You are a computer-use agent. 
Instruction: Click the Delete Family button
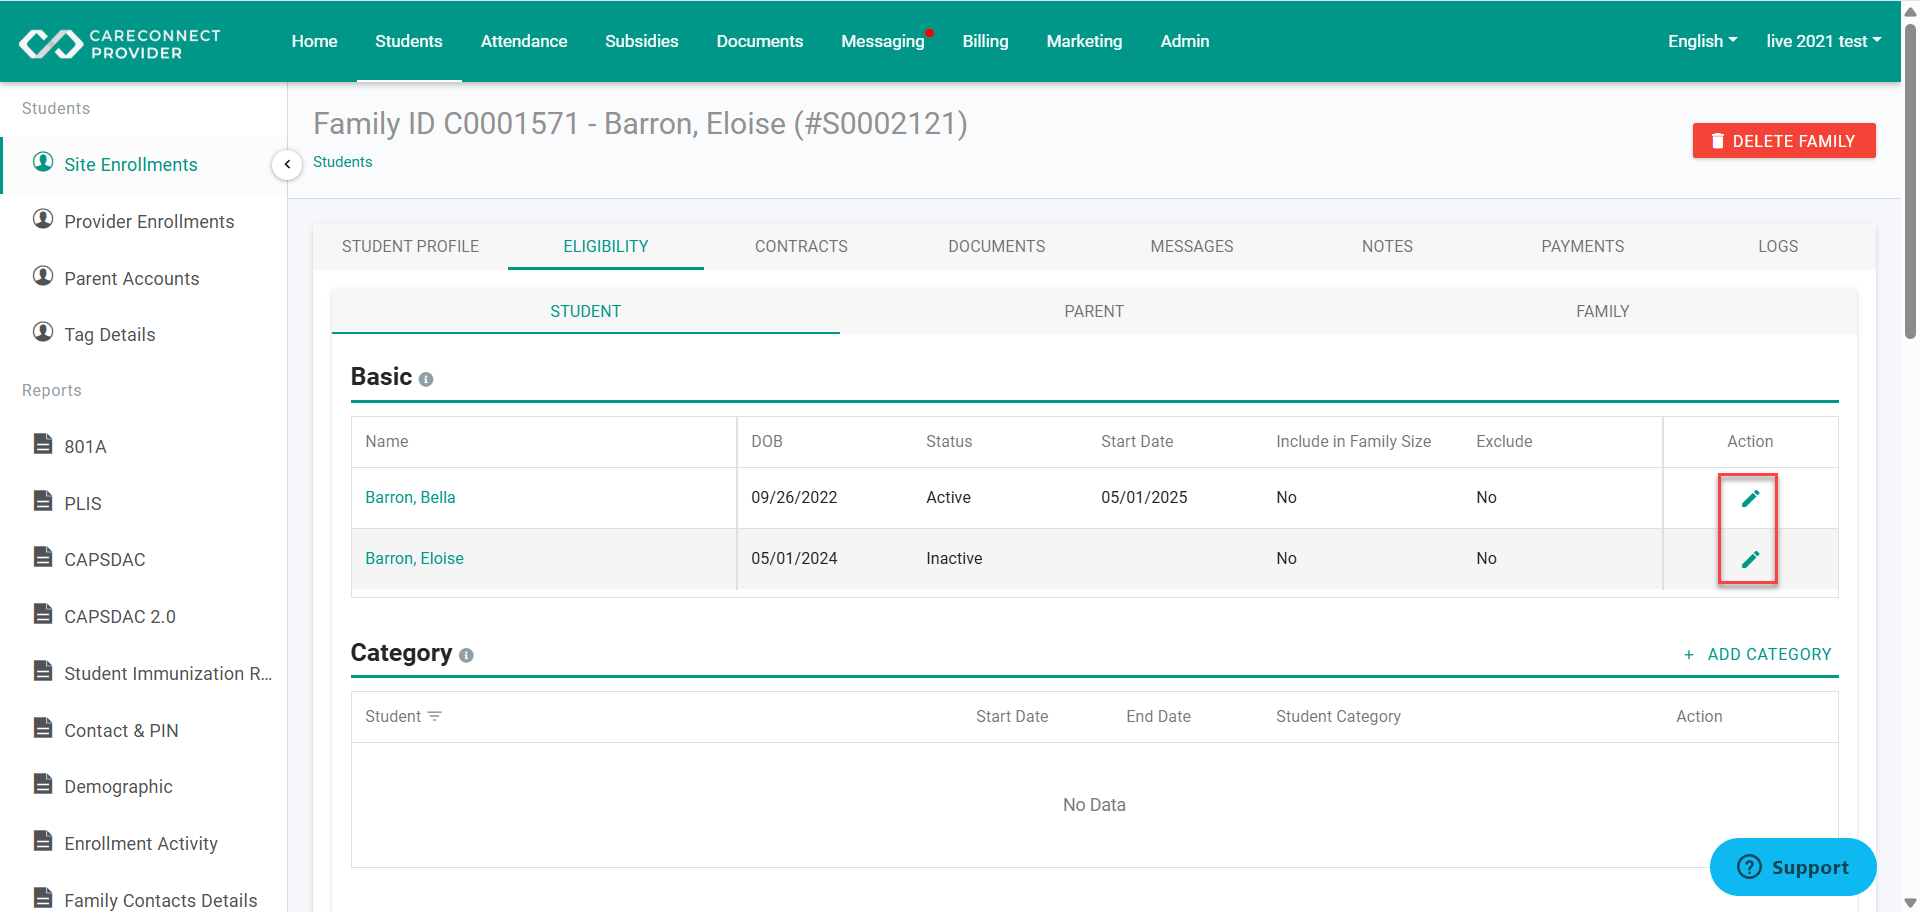1784,141
